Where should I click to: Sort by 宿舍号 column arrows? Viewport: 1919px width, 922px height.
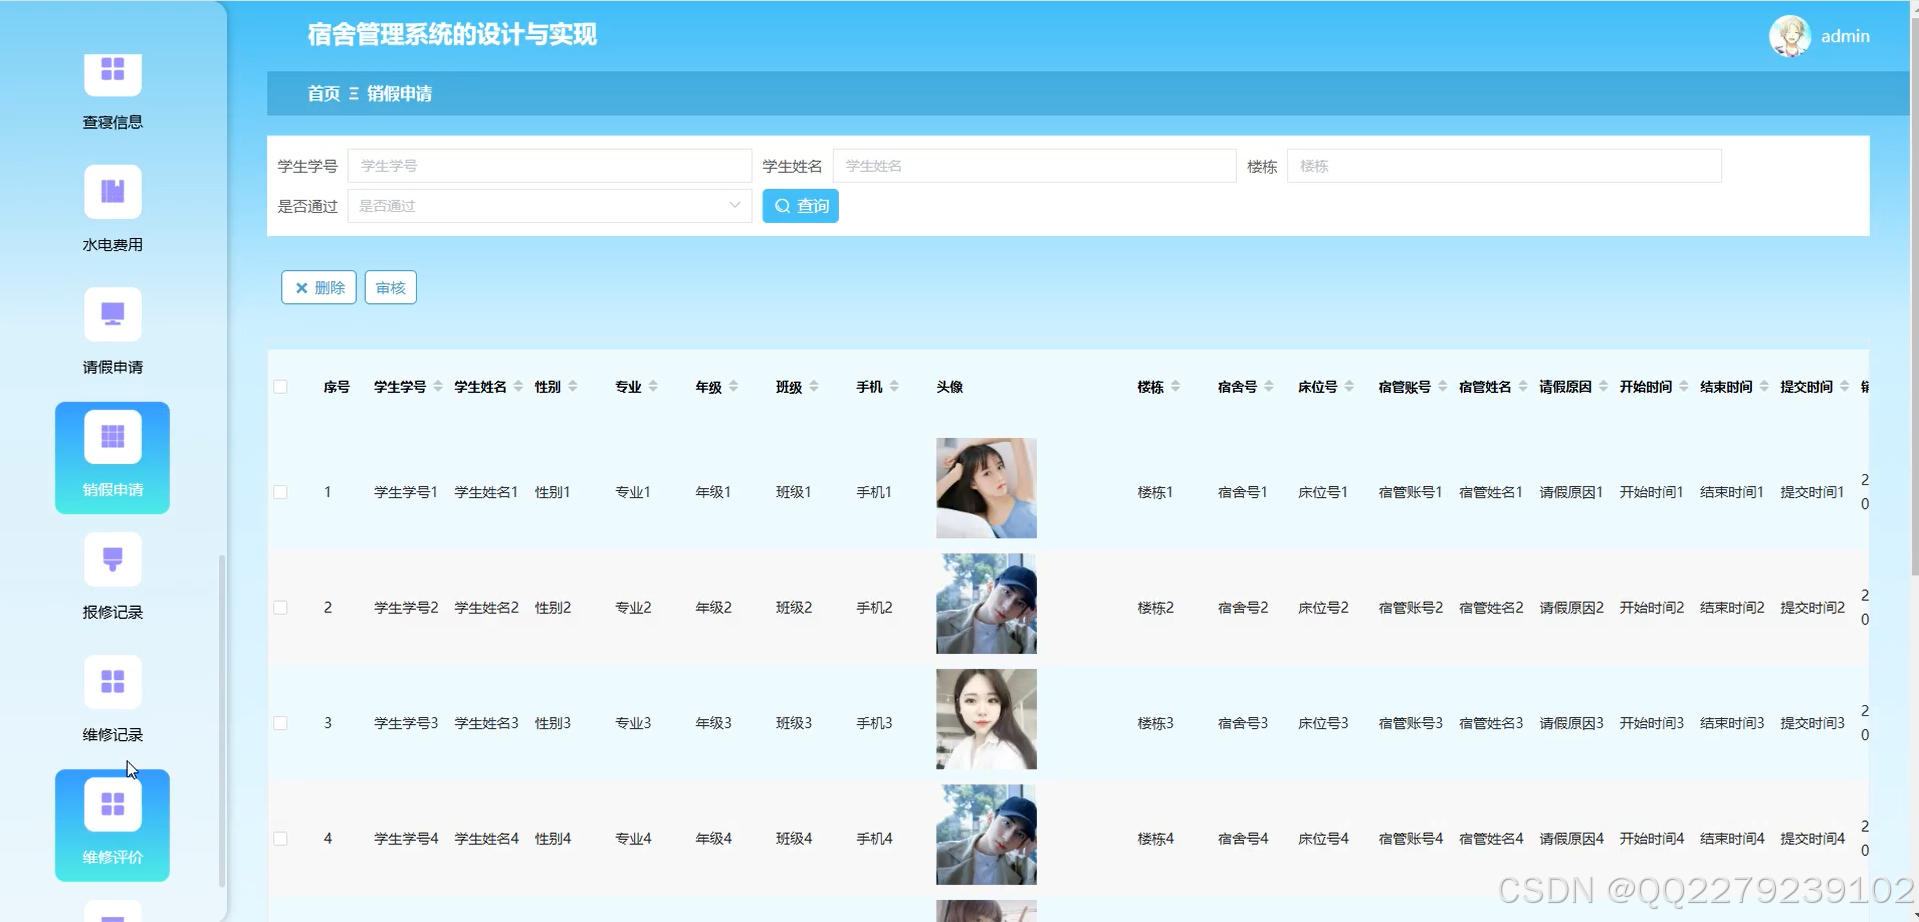tap(1269, 387)
